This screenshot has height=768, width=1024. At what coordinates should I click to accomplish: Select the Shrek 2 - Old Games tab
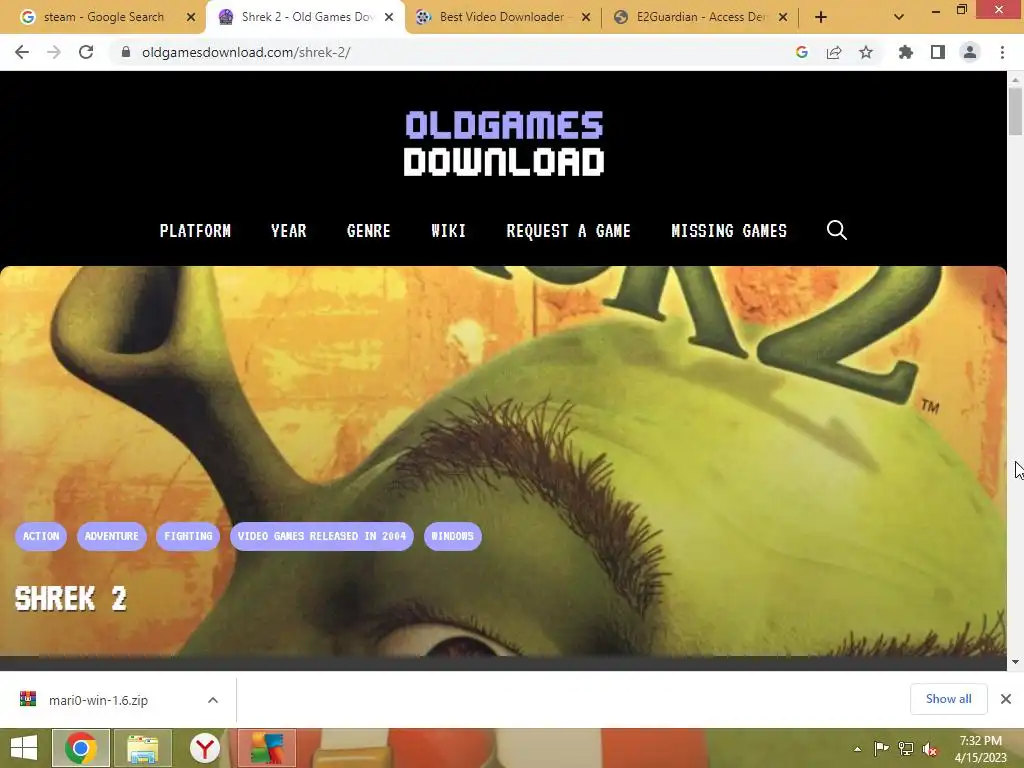pos(307,17)
